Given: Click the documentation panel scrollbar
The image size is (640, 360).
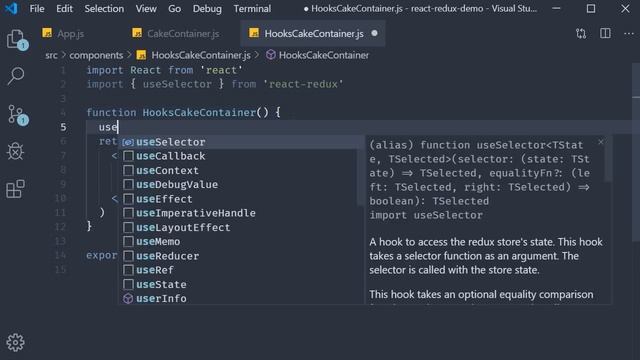Looking at the screenshot, I should (608, 159).
